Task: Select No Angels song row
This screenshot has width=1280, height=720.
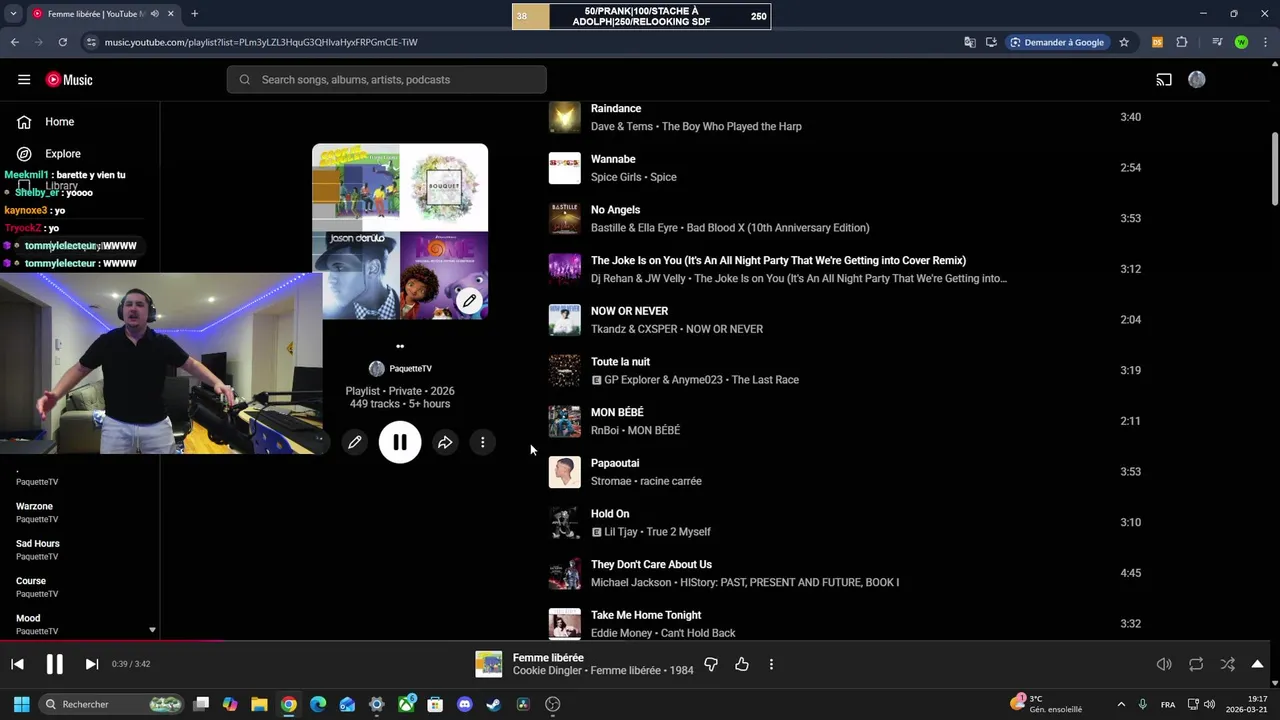Action: [846, 218]
